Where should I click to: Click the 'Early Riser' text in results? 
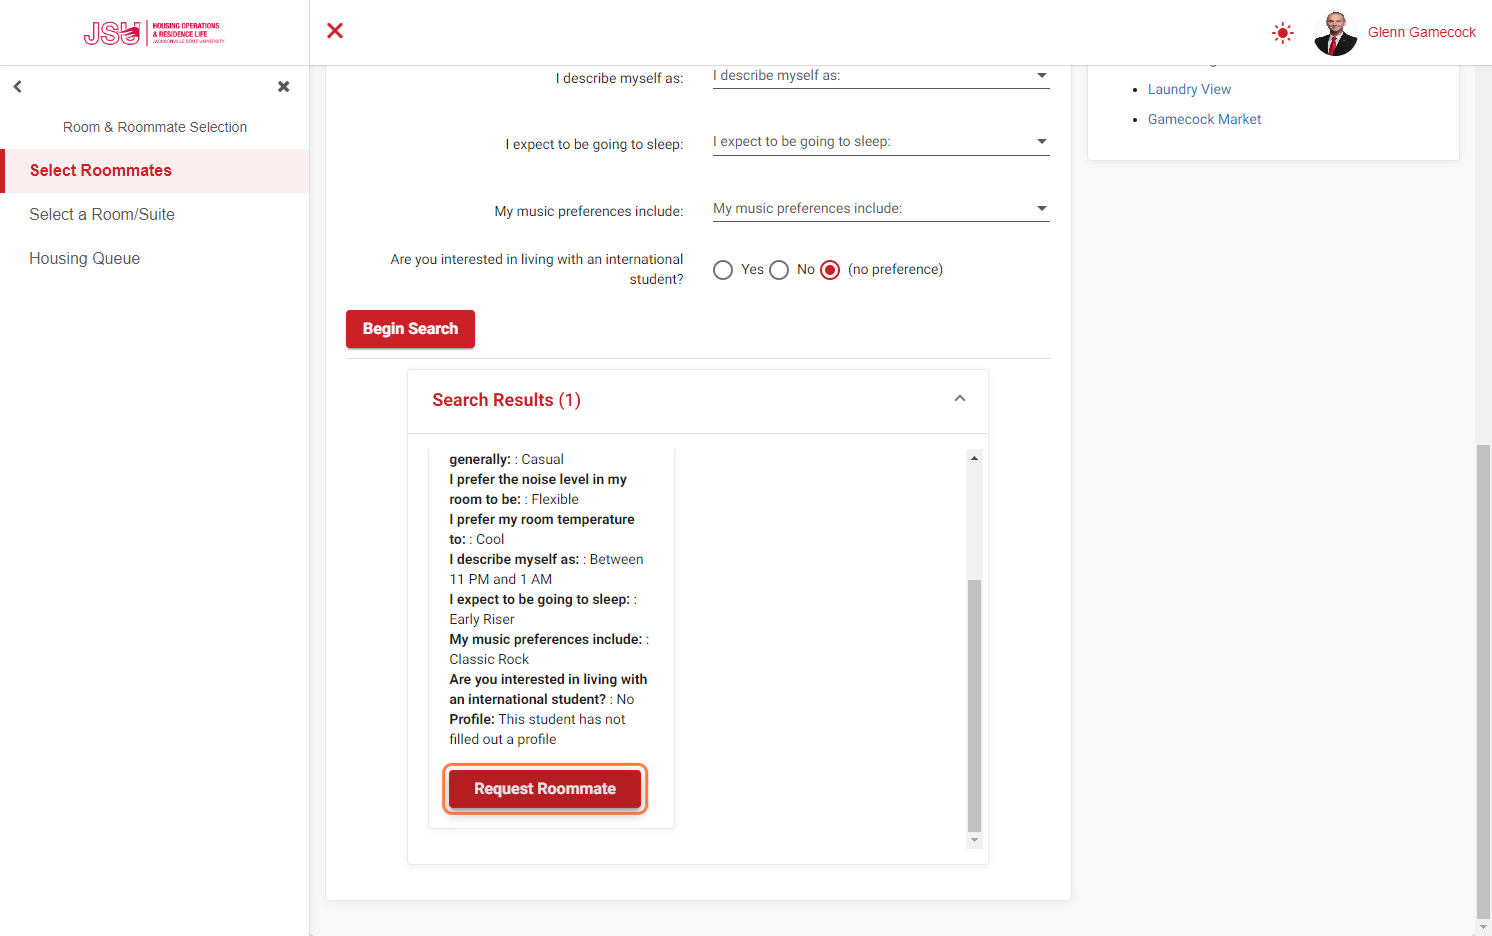[482, 619]
